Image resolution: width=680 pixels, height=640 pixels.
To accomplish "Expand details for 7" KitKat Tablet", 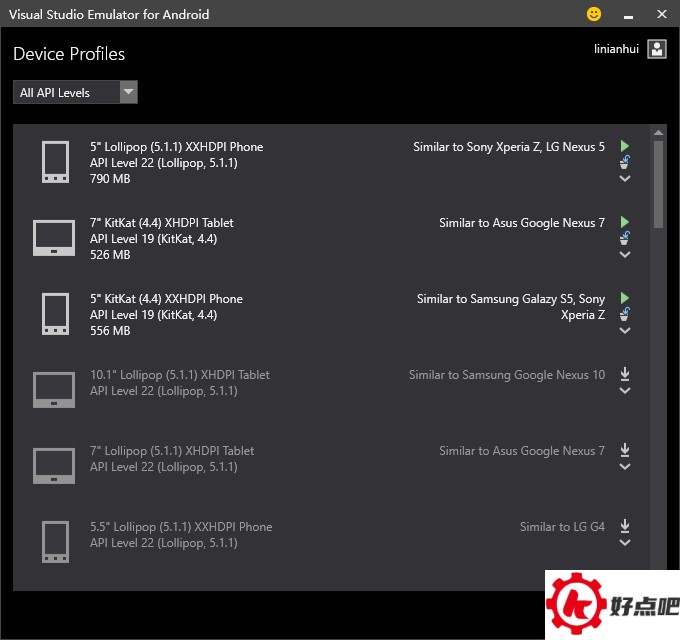I will coord(625,255).
